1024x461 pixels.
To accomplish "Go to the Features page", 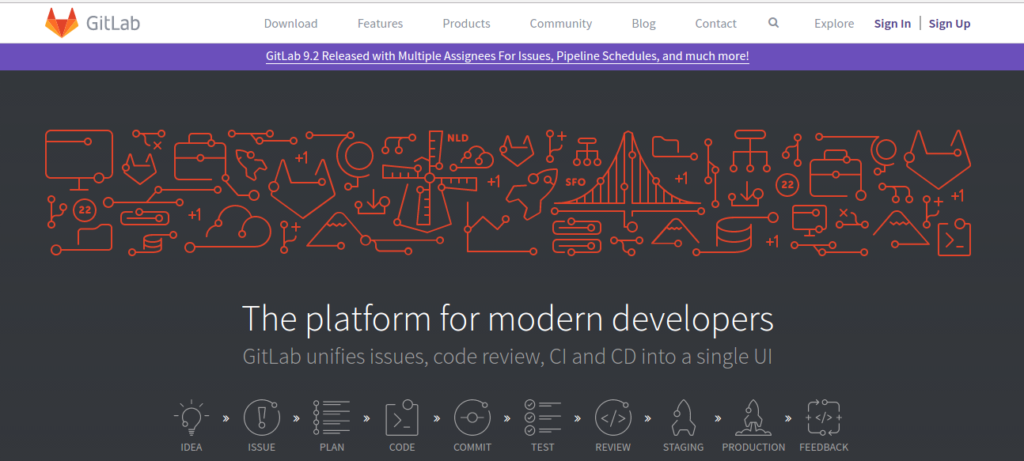I will point(379,23).
